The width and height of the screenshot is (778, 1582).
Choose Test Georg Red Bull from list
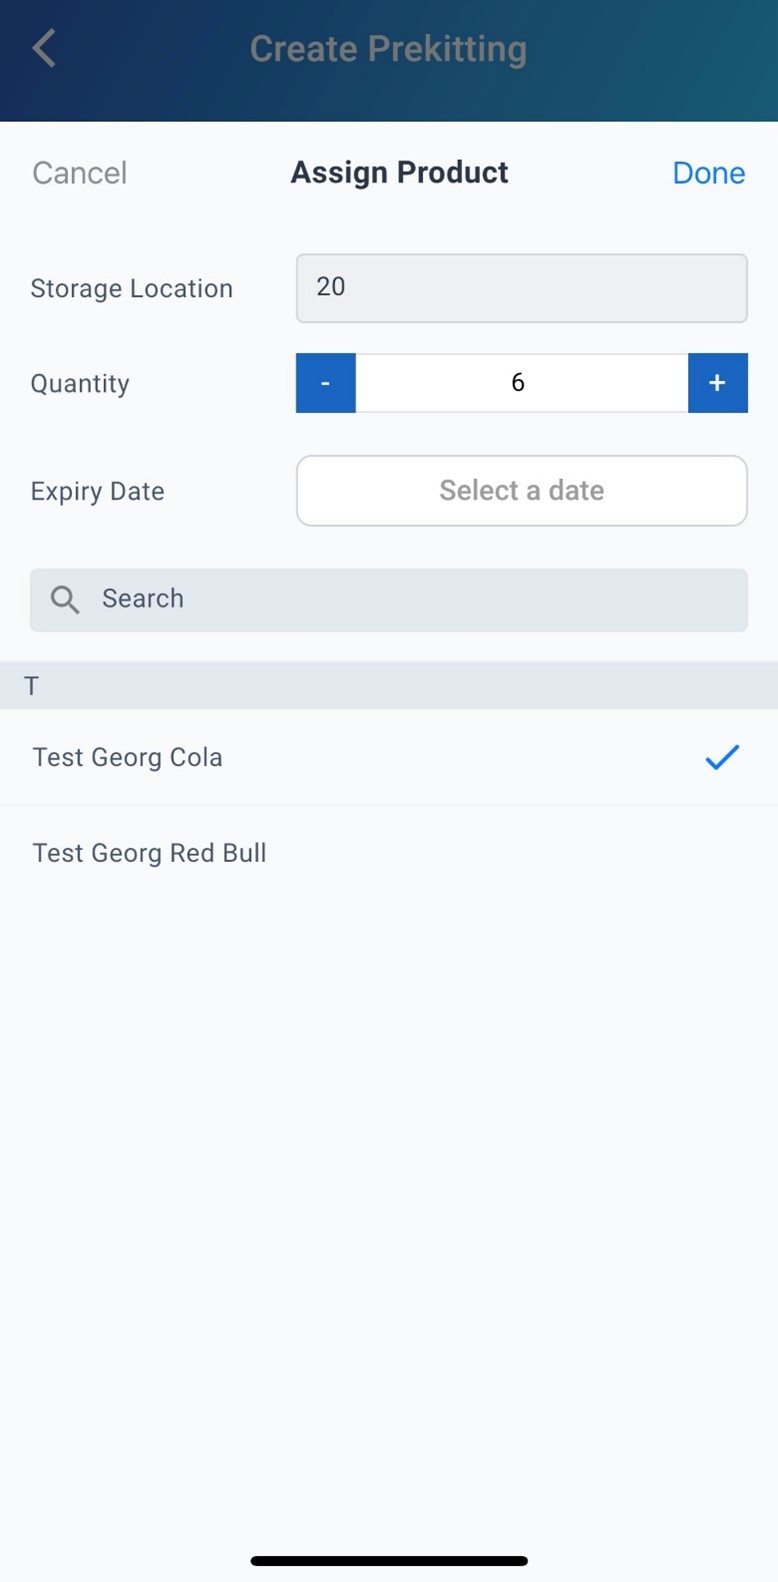point(149,853)
